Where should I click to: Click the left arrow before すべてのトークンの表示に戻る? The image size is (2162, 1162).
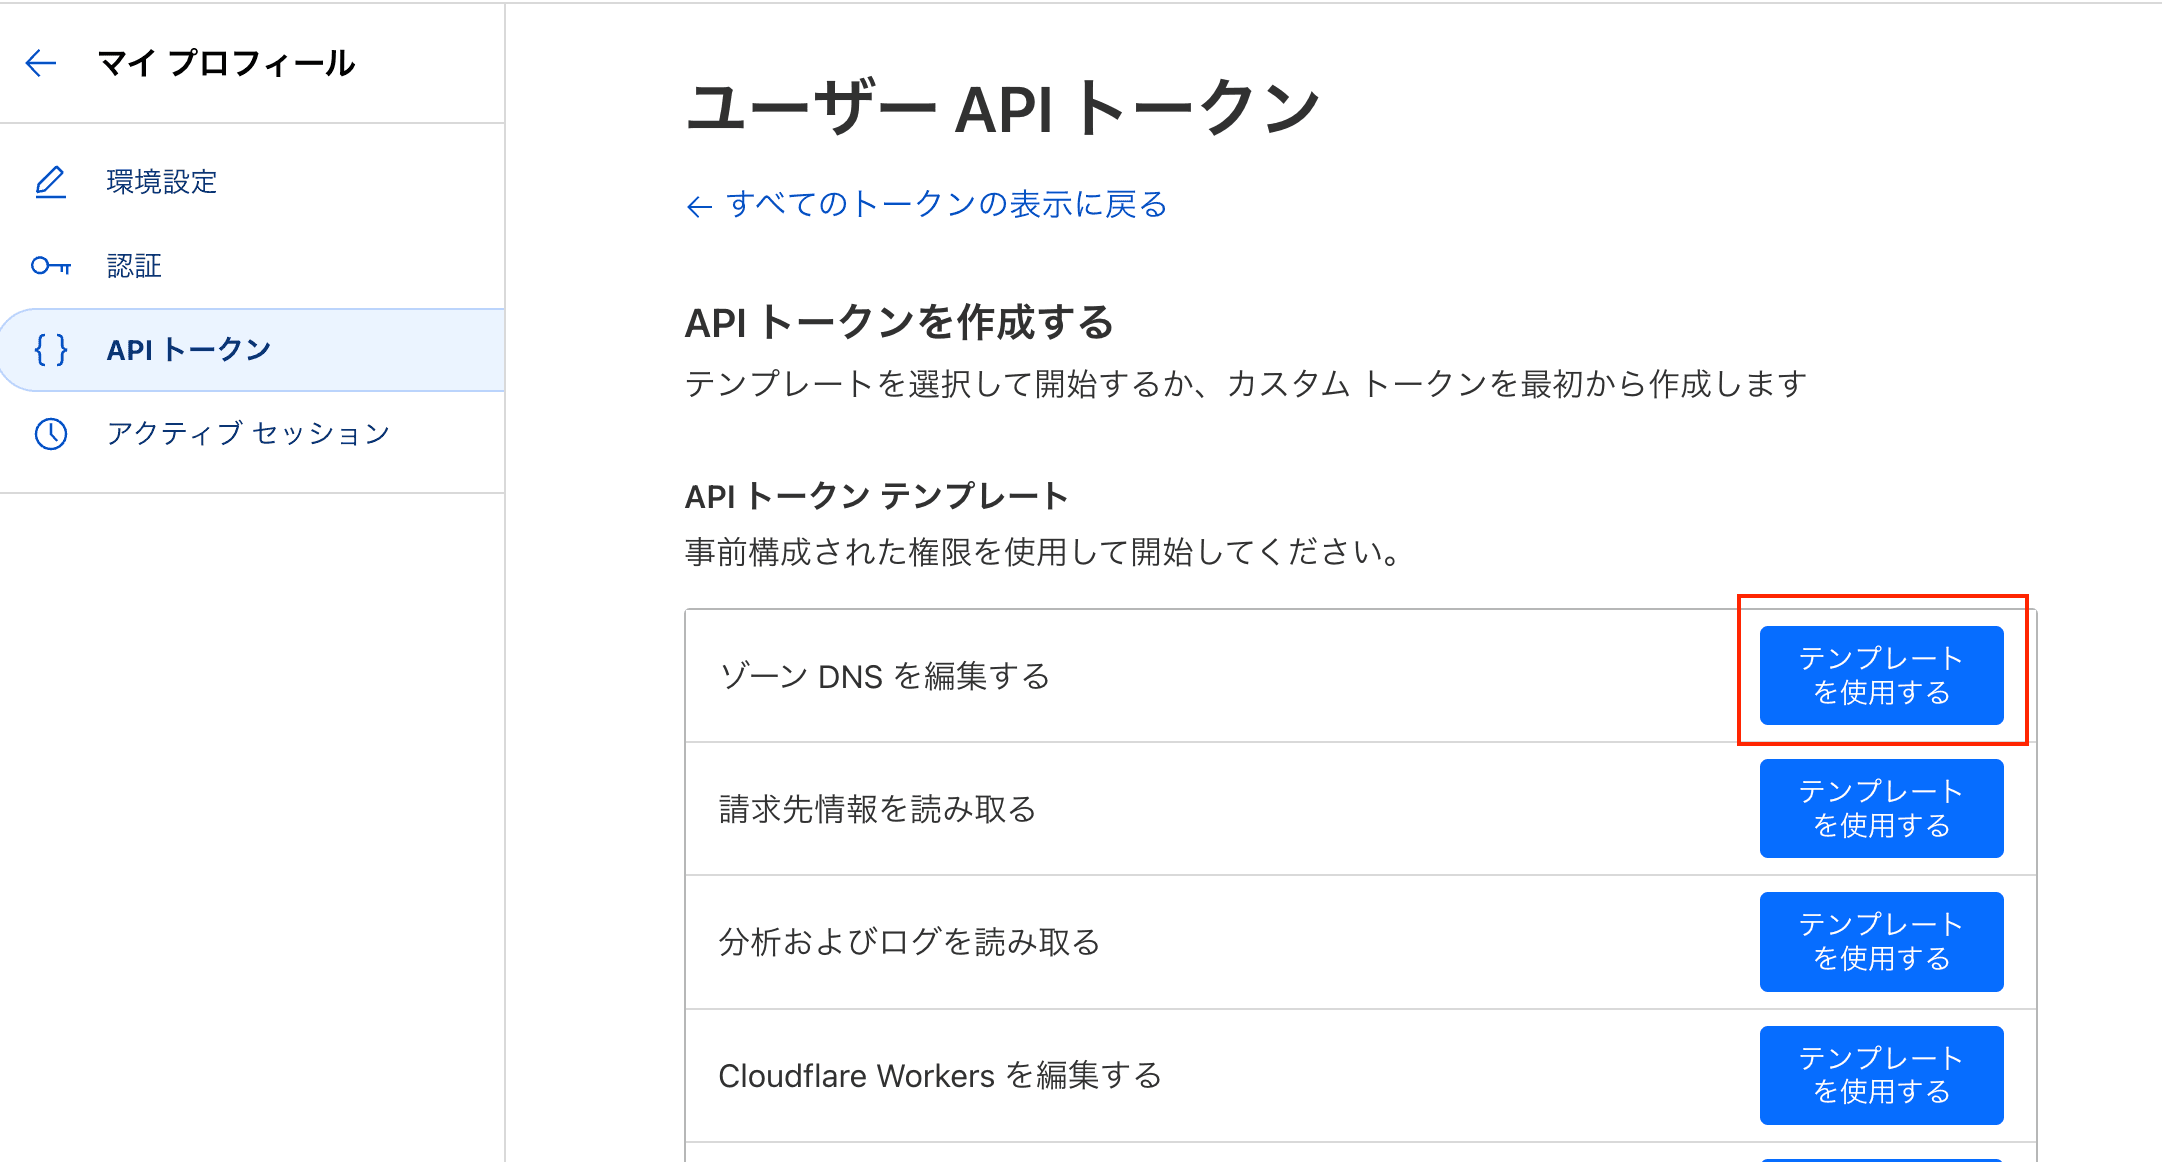(x=699, y=207)
